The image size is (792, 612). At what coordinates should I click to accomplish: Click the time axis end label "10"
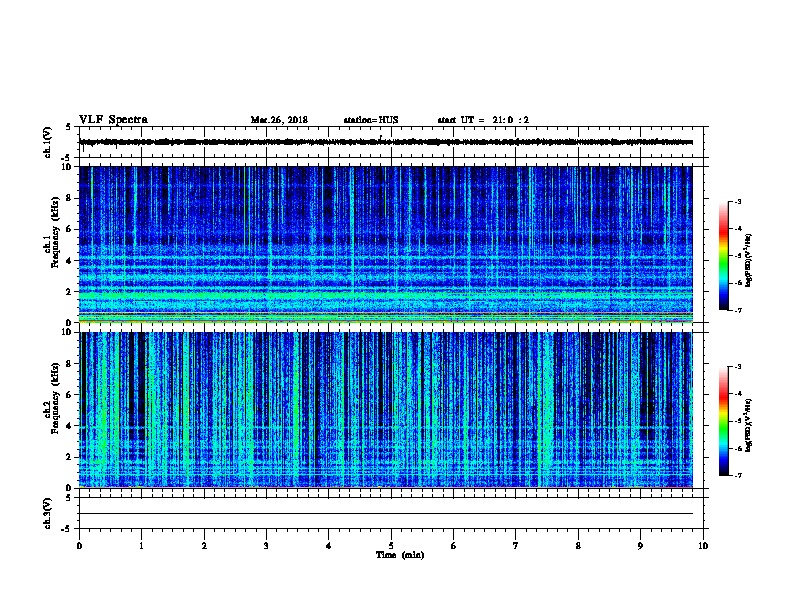click(x=703, y=545)
